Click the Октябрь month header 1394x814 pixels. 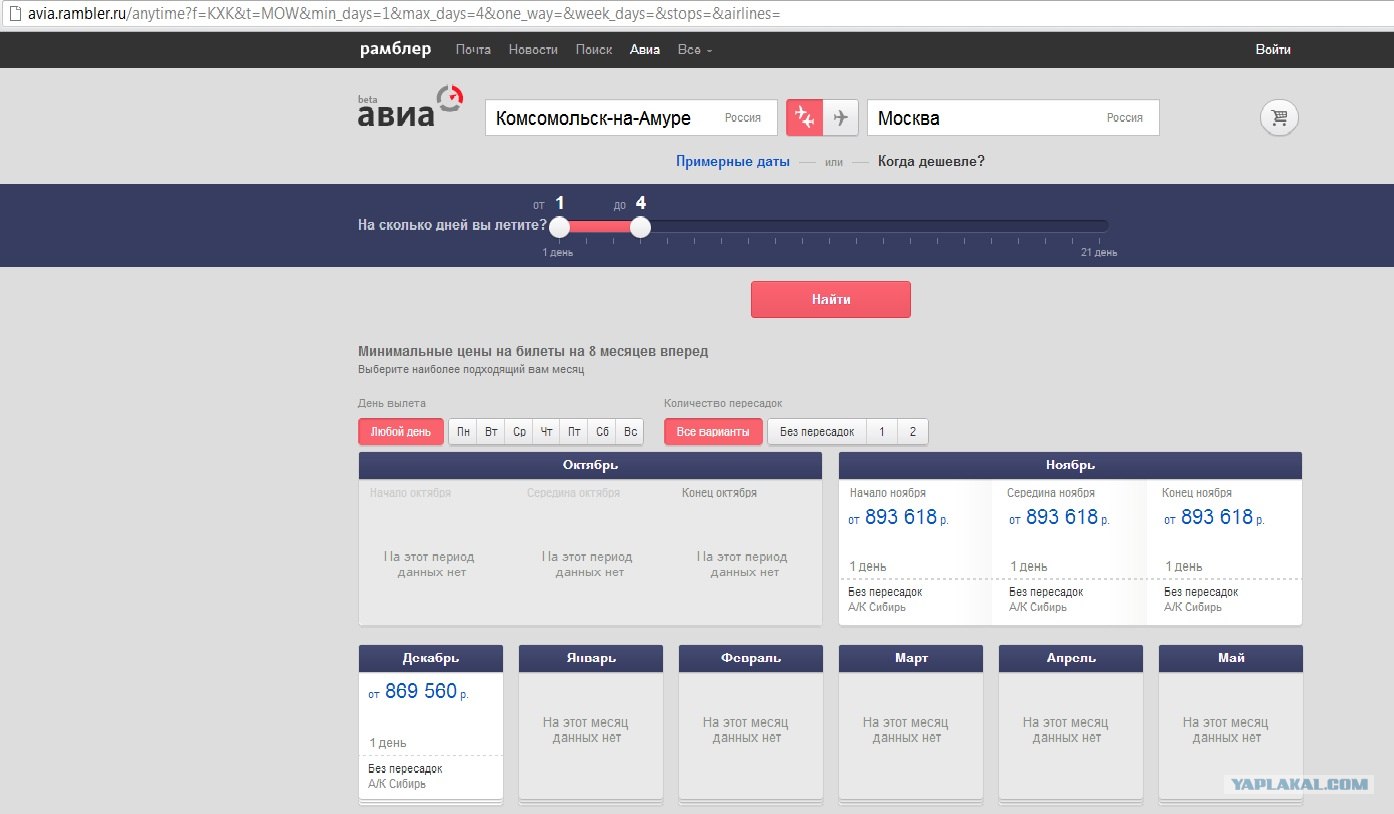(x=590, y=465)
